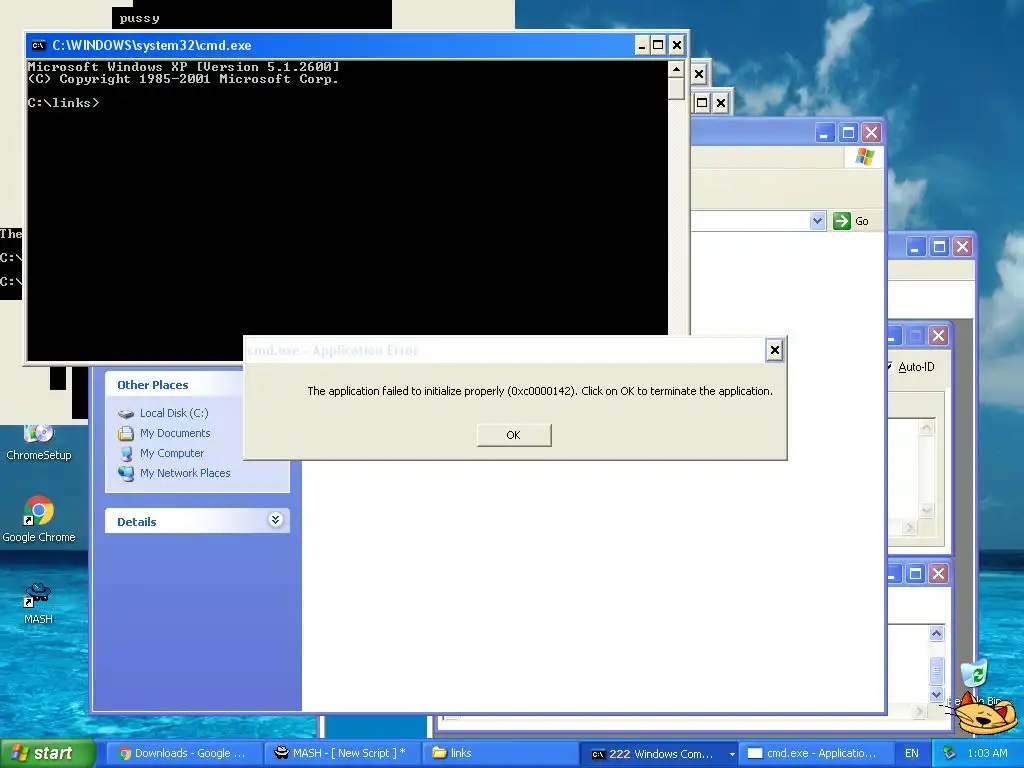
Task: Close the cmd.exe Application Error dialog
Action: pos(775,350)
